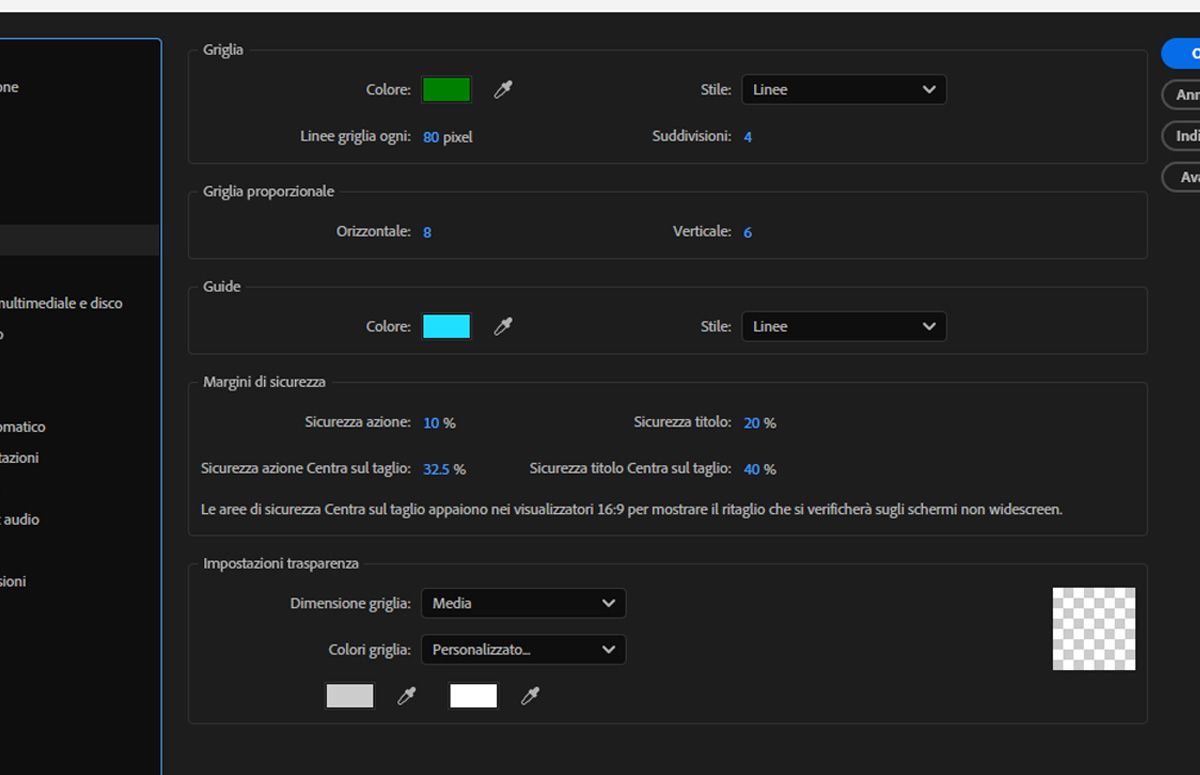
Task: Click the Sicurezza azione value 10
Action: point(431,423)
